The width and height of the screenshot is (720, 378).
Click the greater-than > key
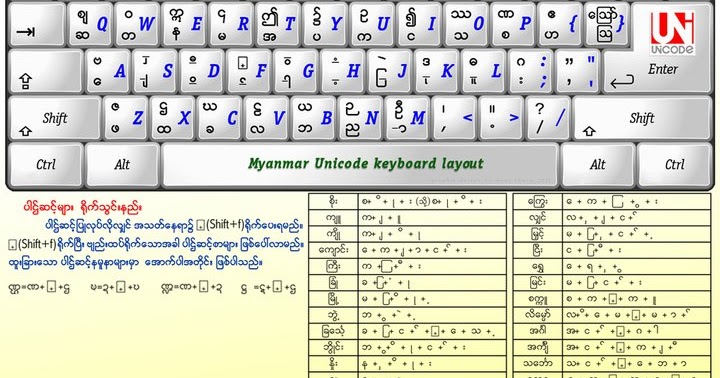point(501,118)
